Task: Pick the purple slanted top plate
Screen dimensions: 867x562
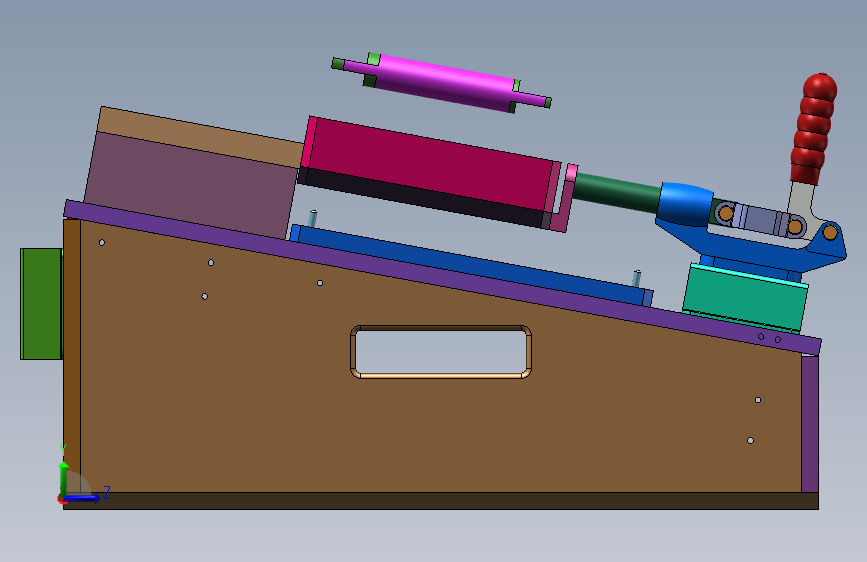Action: coord(442,278)
